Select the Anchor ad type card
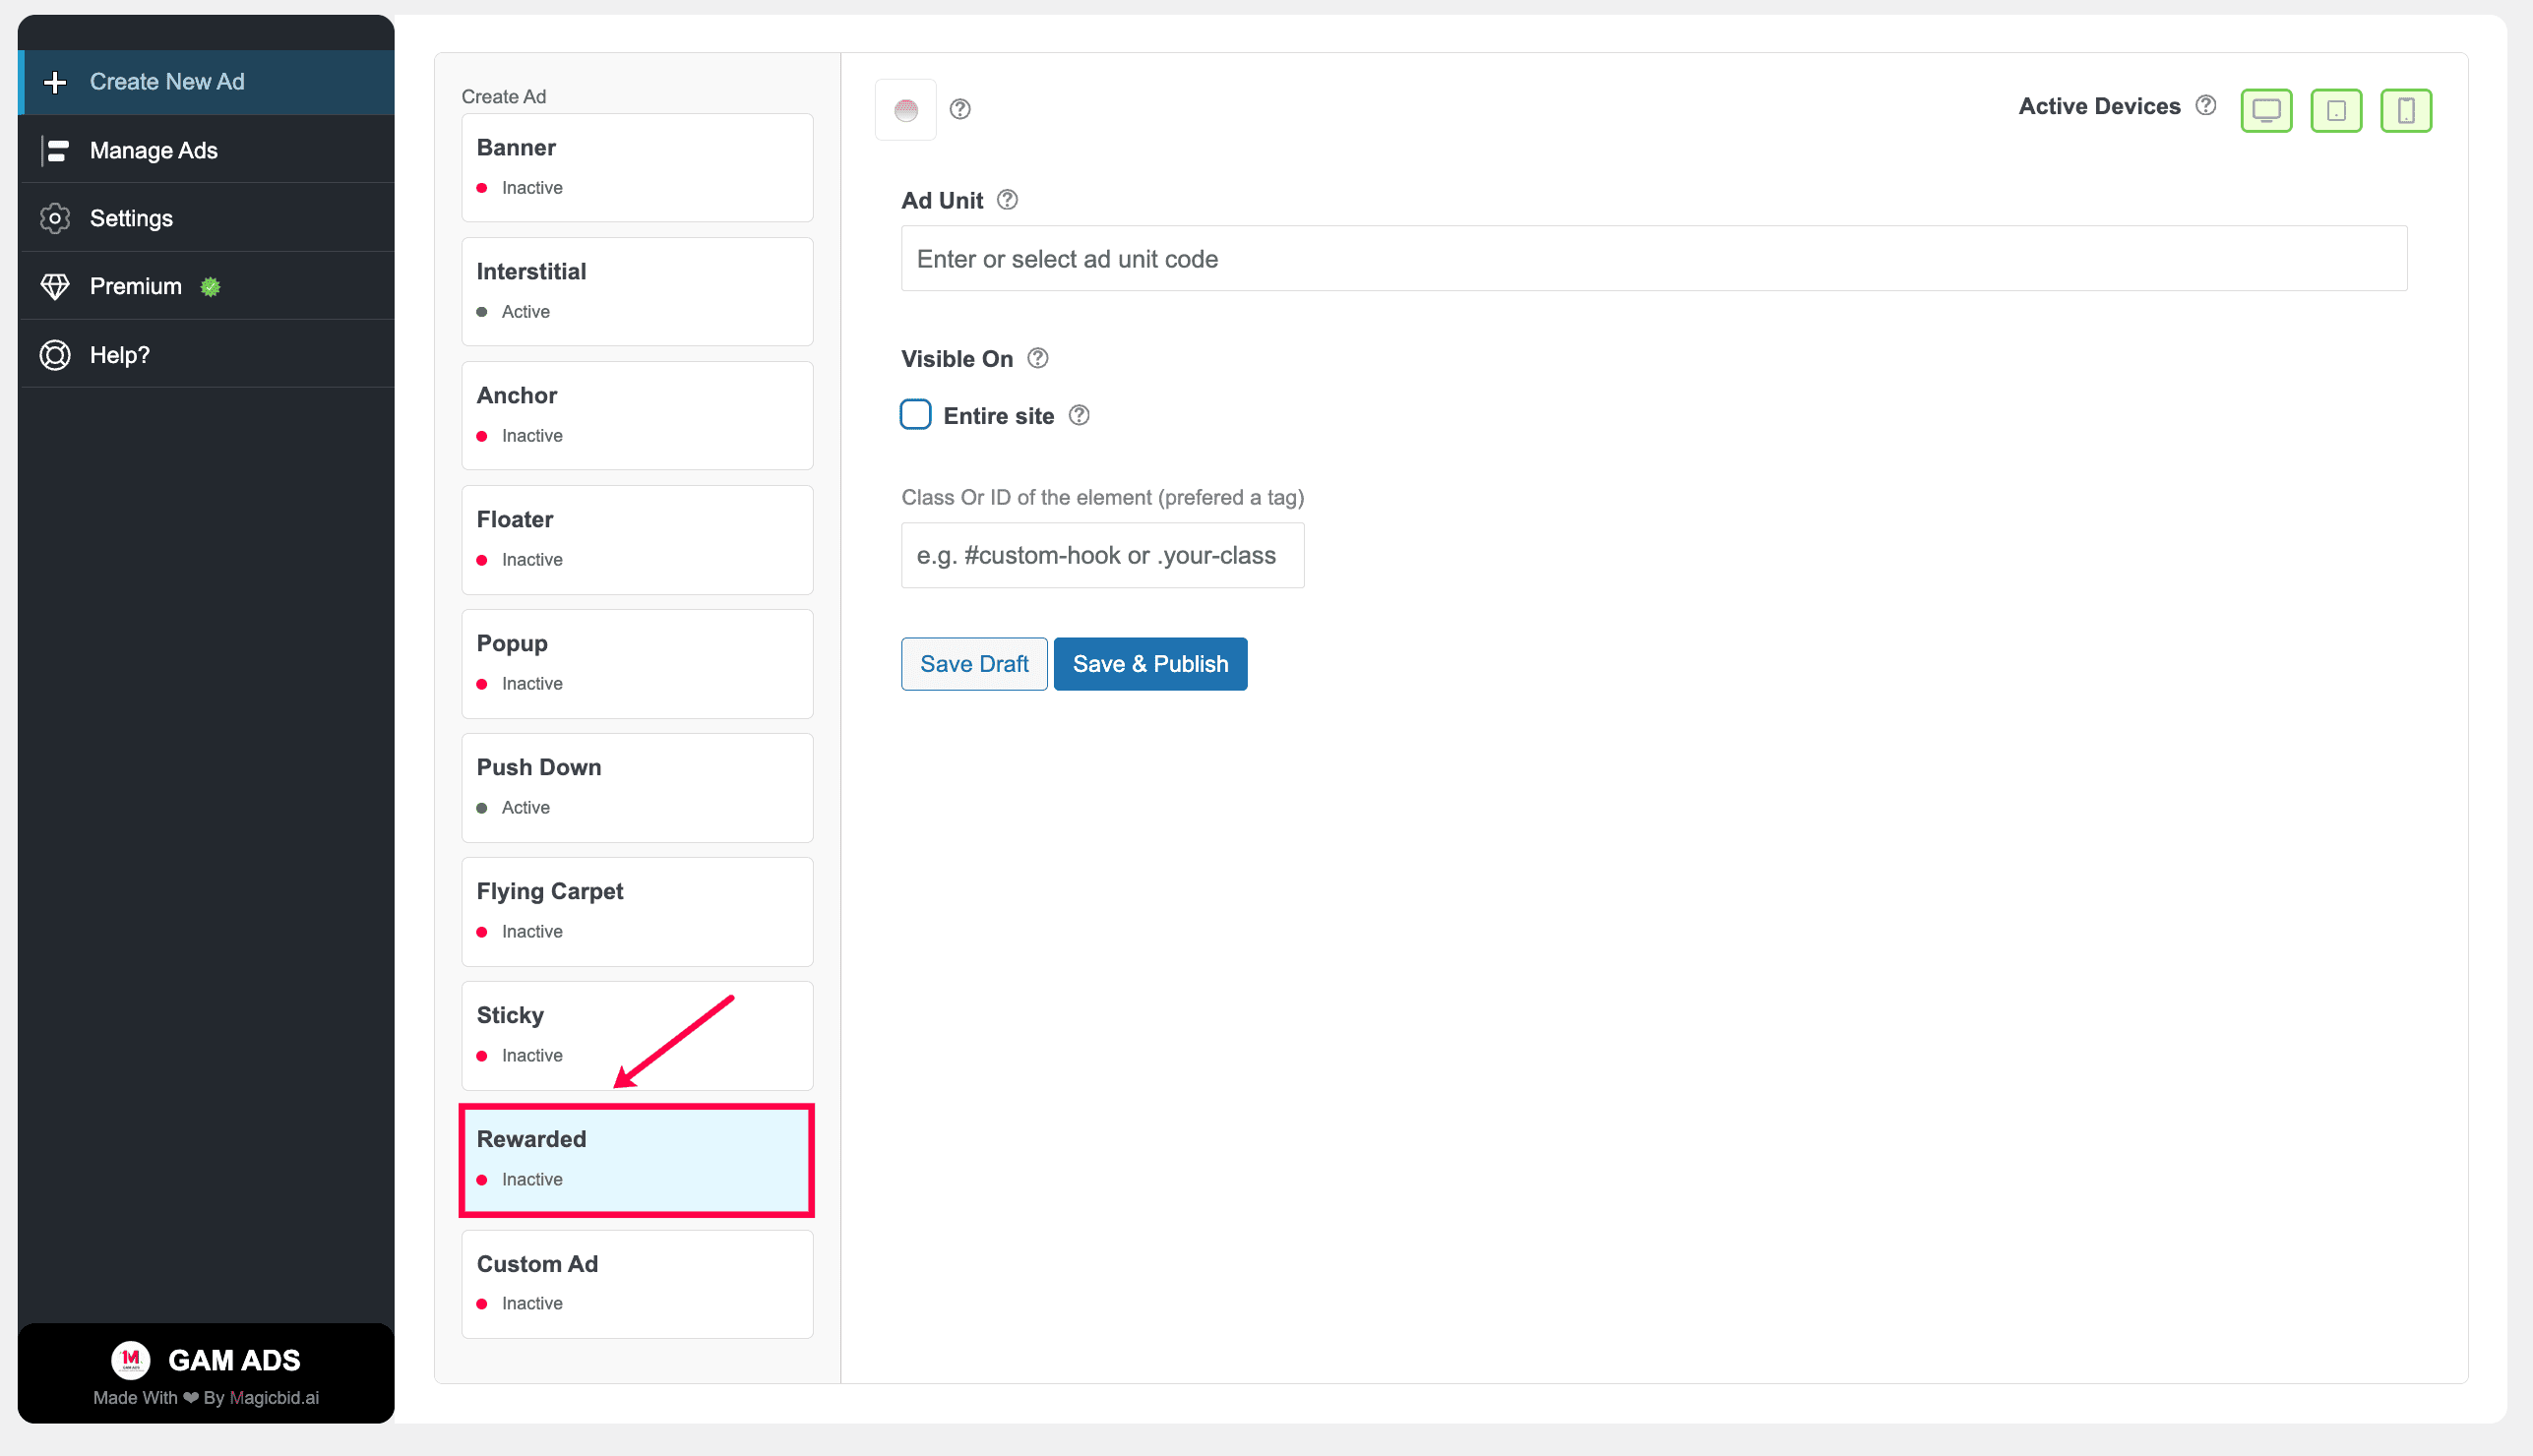This screenshot has width=2533, height=1456. (x=637, y=416)
